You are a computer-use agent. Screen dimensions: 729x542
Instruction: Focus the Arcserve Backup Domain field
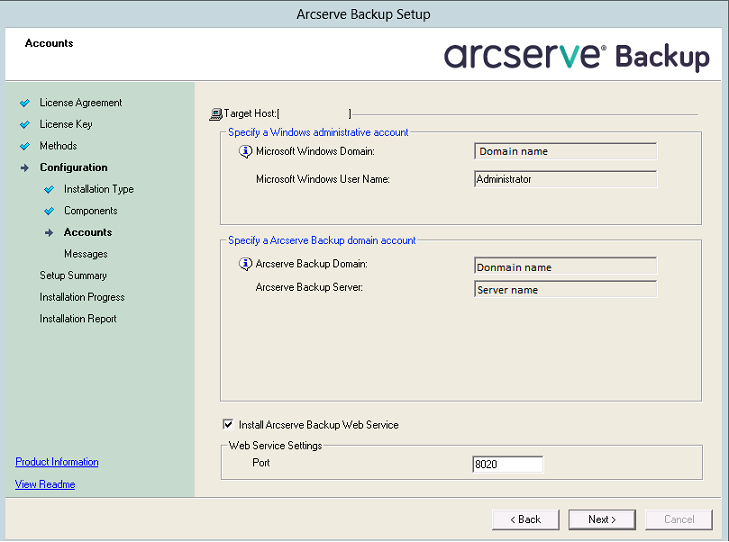coord(565,267)
